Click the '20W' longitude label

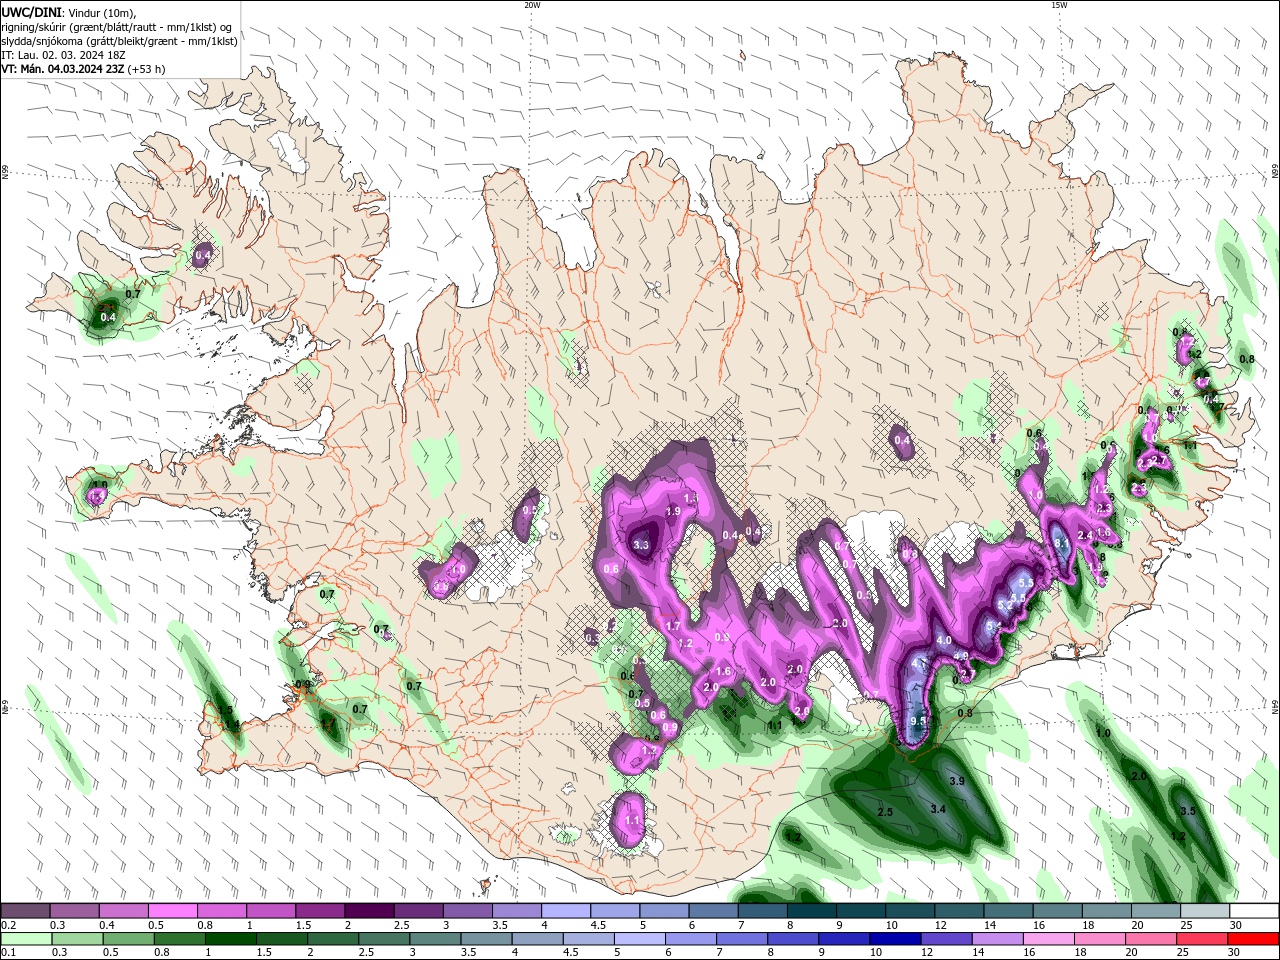[x=532, y=5]
